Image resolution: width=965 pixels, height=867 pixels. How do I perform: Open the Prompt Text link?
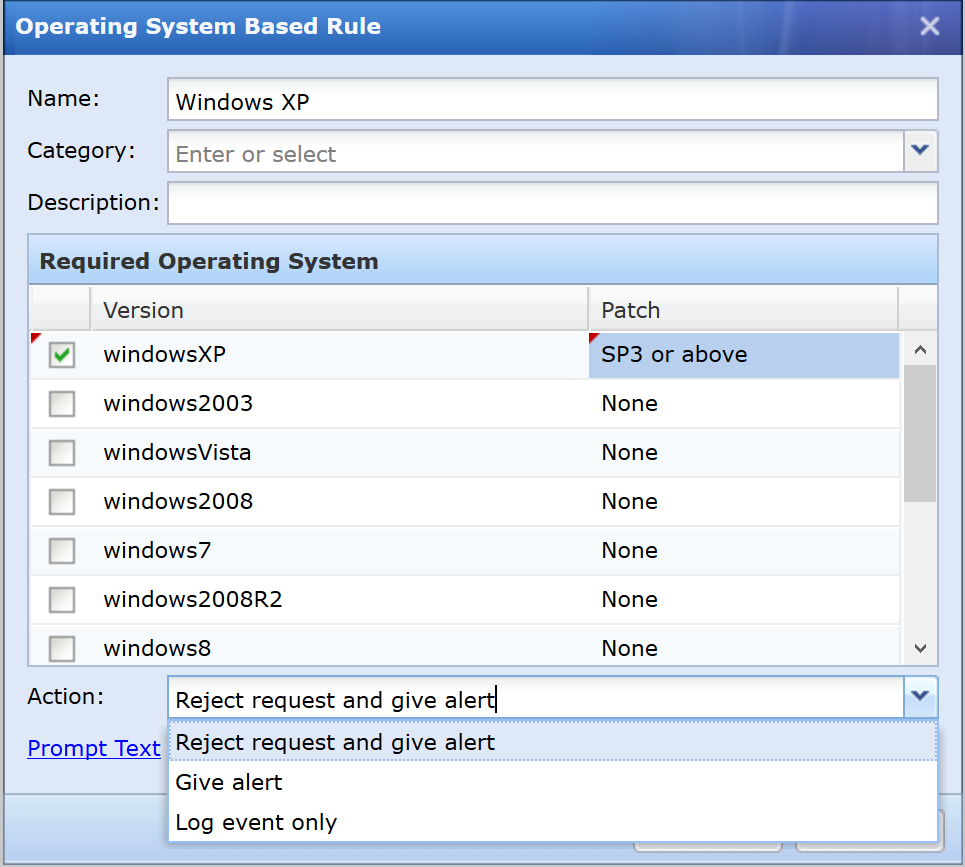tap(94, 748)
